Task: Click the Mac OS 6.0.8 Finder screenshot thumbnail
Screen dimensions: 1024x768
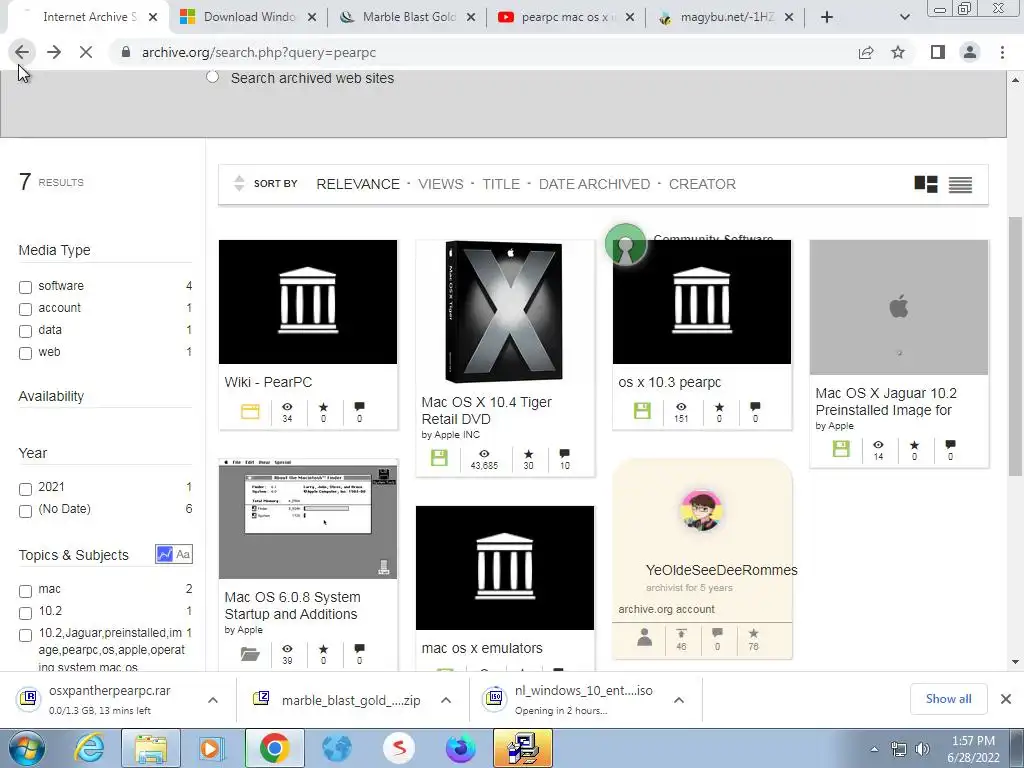Action: click(308, 519)
